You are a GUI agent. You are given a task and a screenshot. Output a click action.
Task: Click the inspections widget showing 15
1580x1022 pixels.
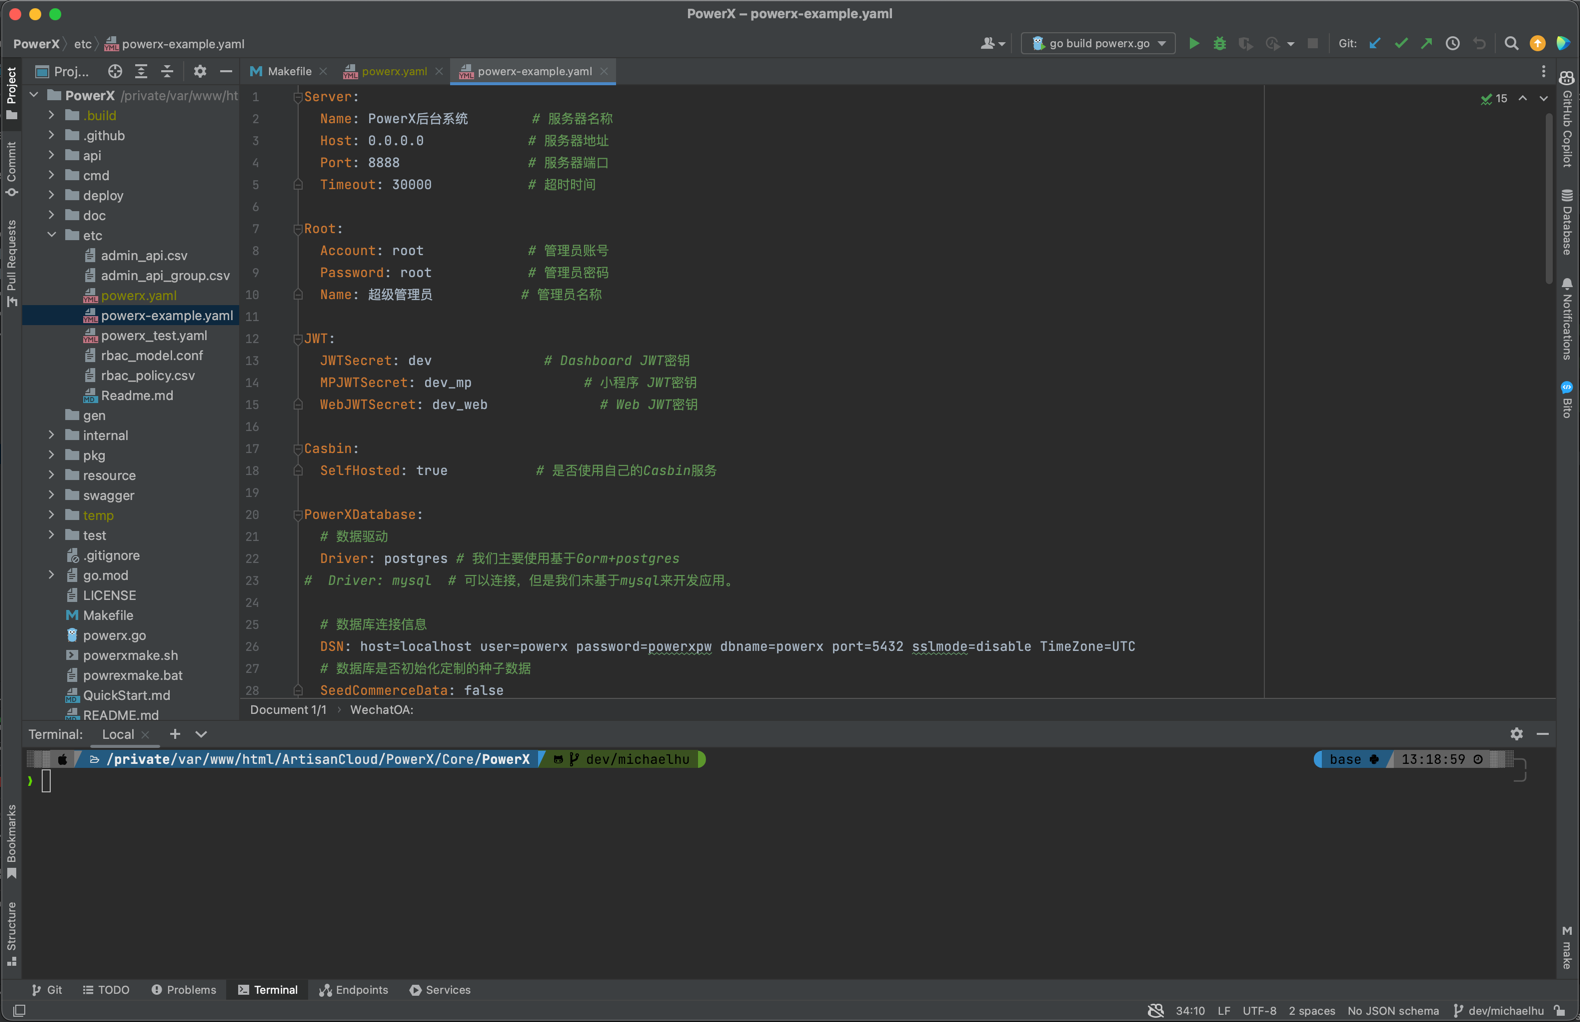(x=1494, y=98)
